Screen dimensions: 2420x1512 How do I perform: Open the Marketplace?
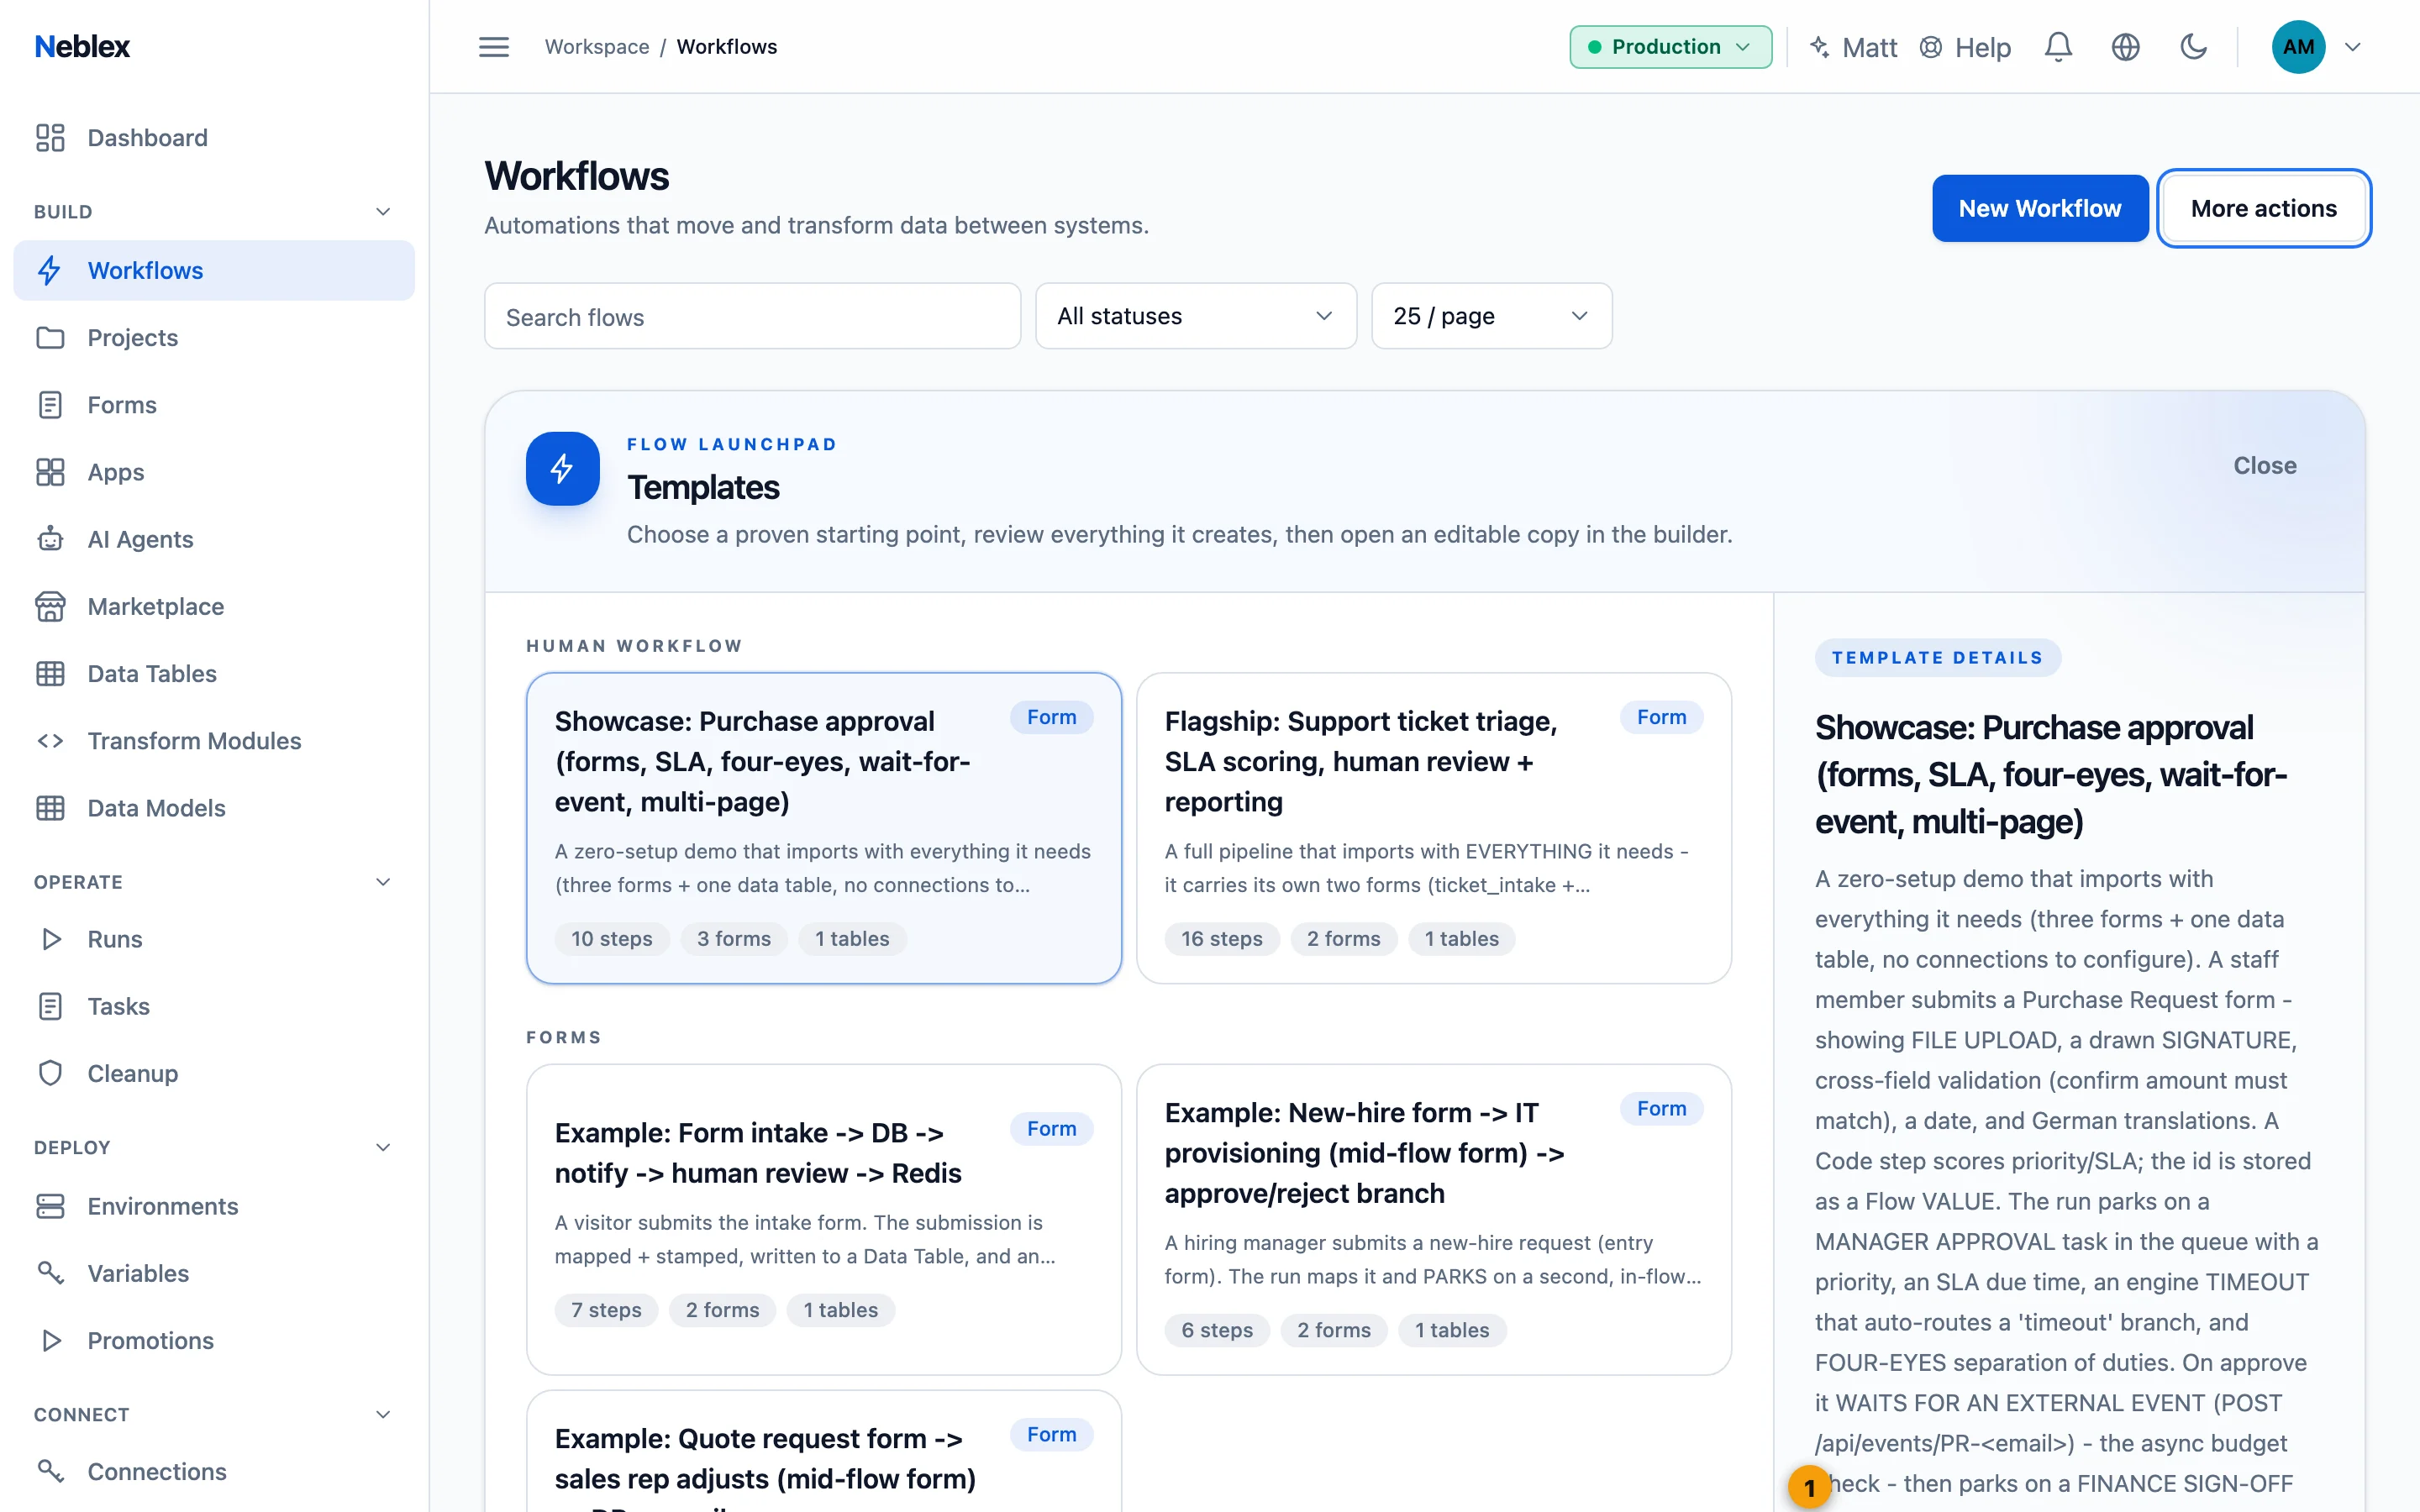click(214, 606)
